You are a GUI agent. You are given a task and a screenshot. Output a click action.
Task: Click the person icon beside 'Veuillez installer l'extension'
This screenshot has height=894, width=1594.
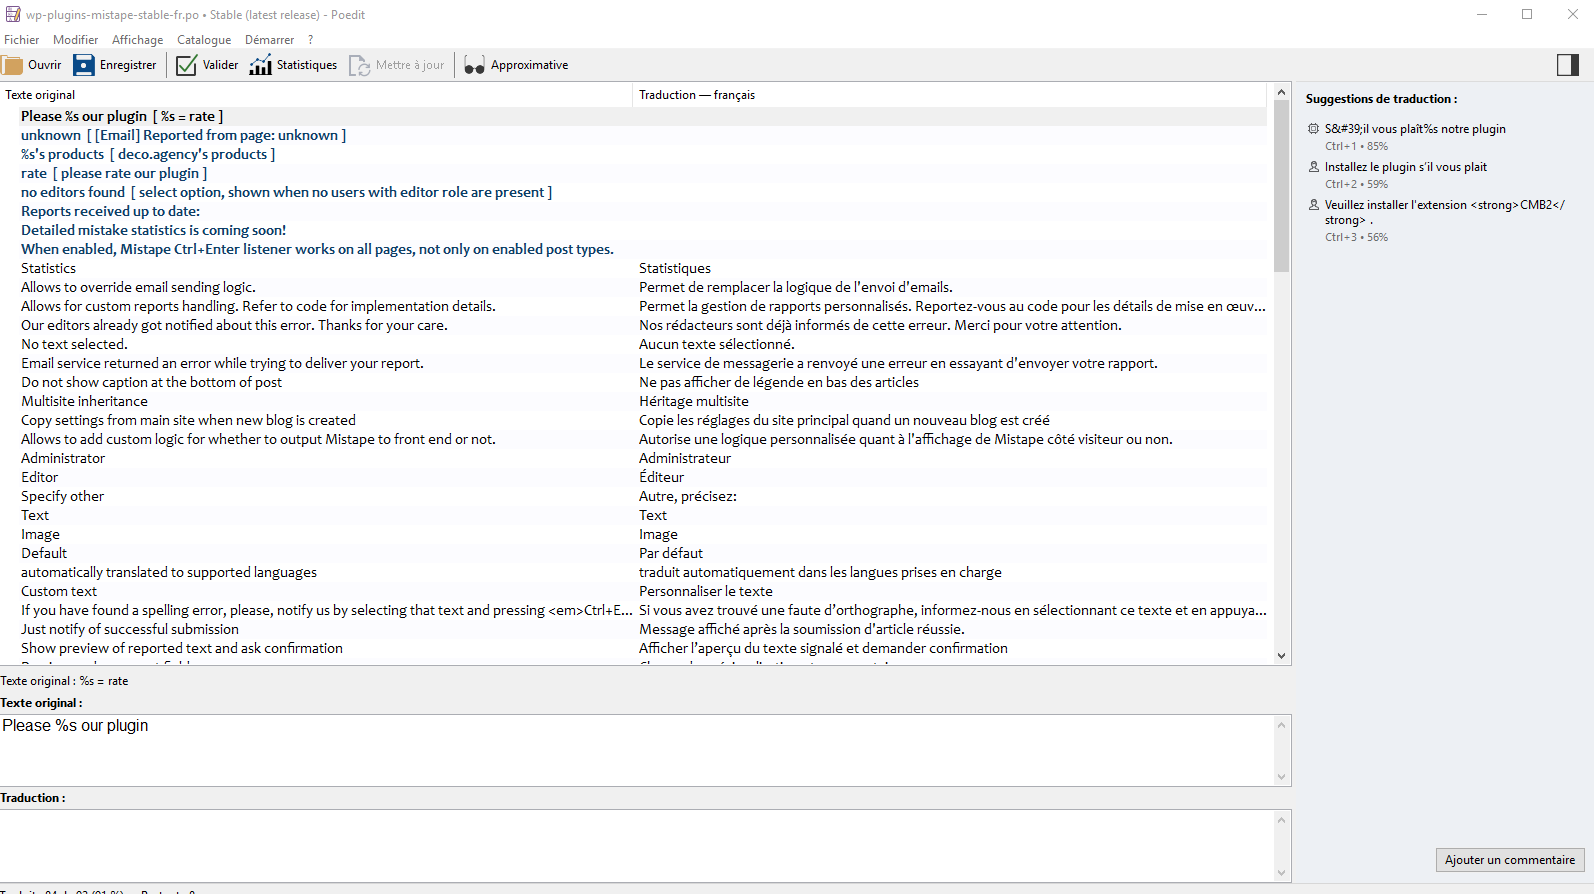tap(1313, 205)
